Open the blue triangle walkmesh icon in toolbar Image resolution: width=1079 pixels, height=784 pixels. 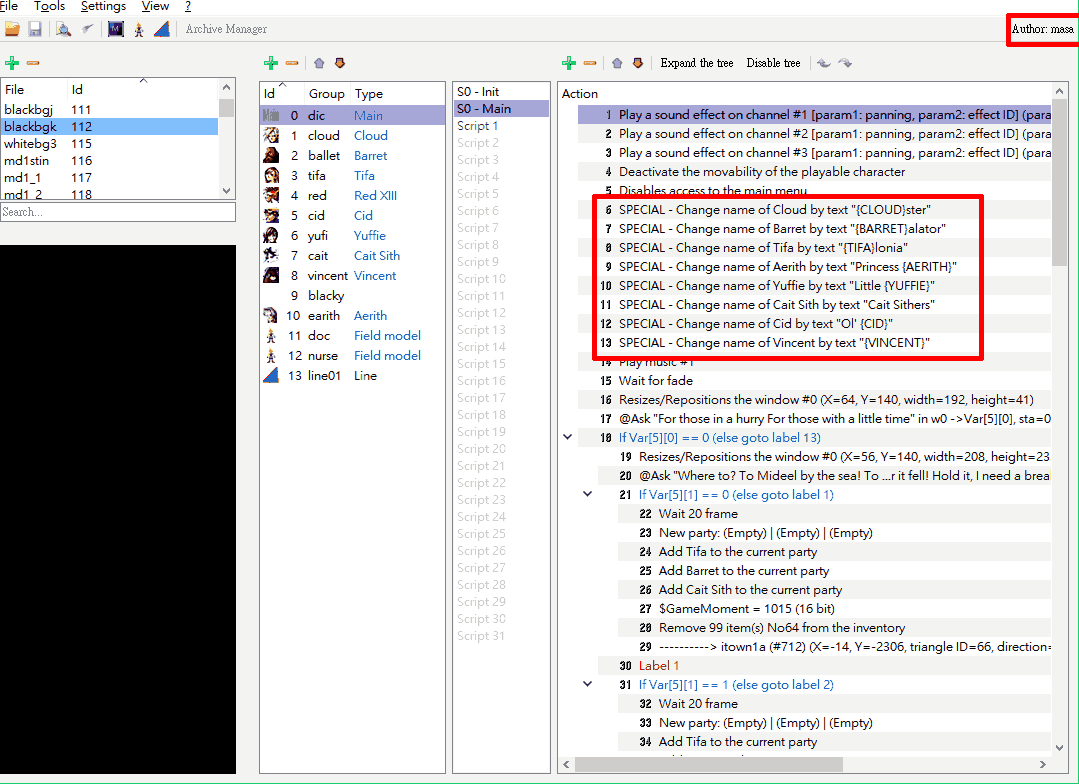pyautogui.click(x=162, y=29)
